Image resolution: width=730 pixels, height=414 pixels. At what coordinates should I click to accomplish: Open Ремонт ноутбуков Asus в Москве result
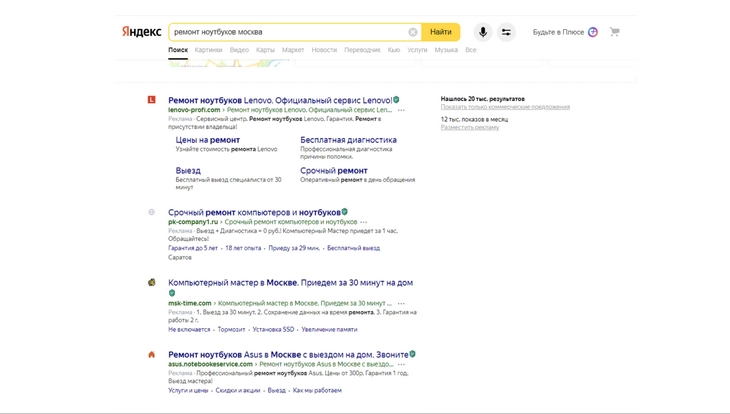(x=288, y=354)
